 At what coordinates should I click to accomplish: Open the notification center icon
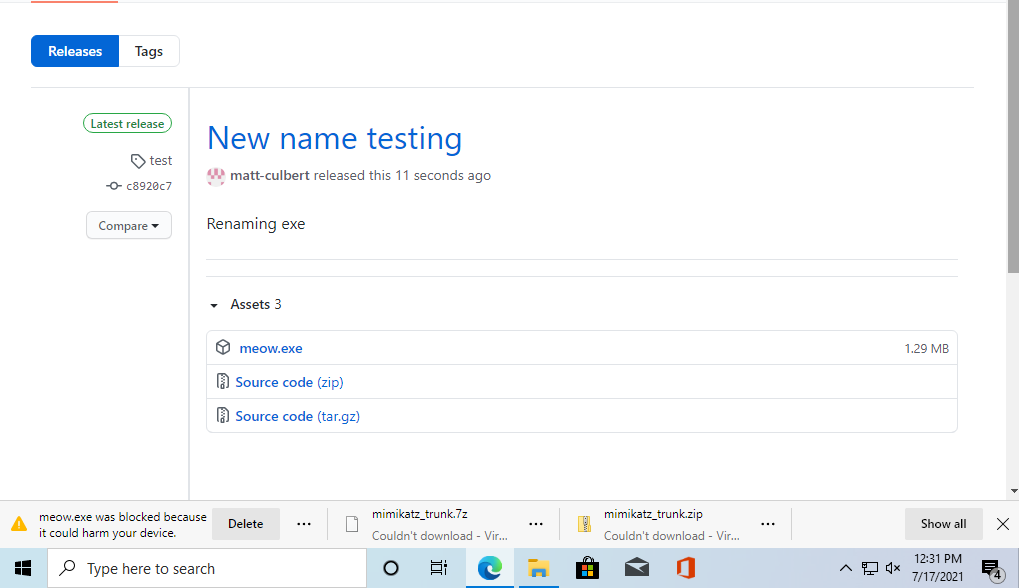point(992,569)
